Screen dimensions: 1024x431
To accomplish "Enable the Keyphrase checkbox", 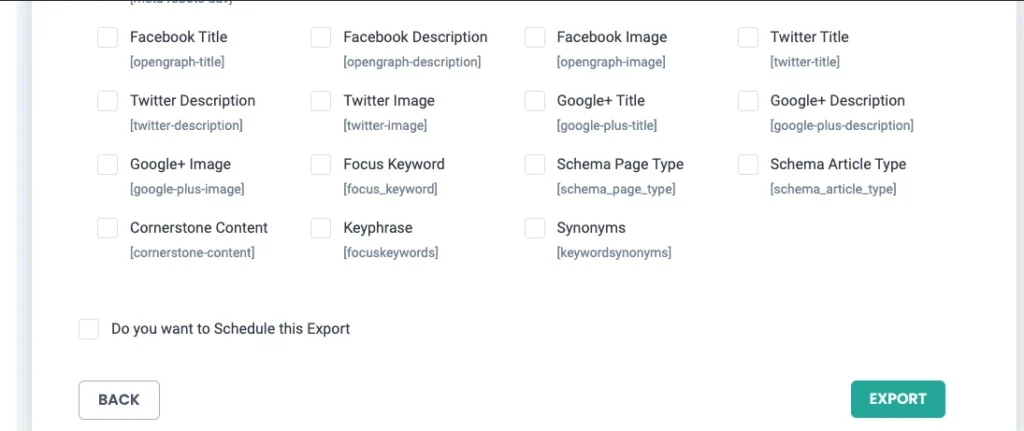I will [321, 228].
